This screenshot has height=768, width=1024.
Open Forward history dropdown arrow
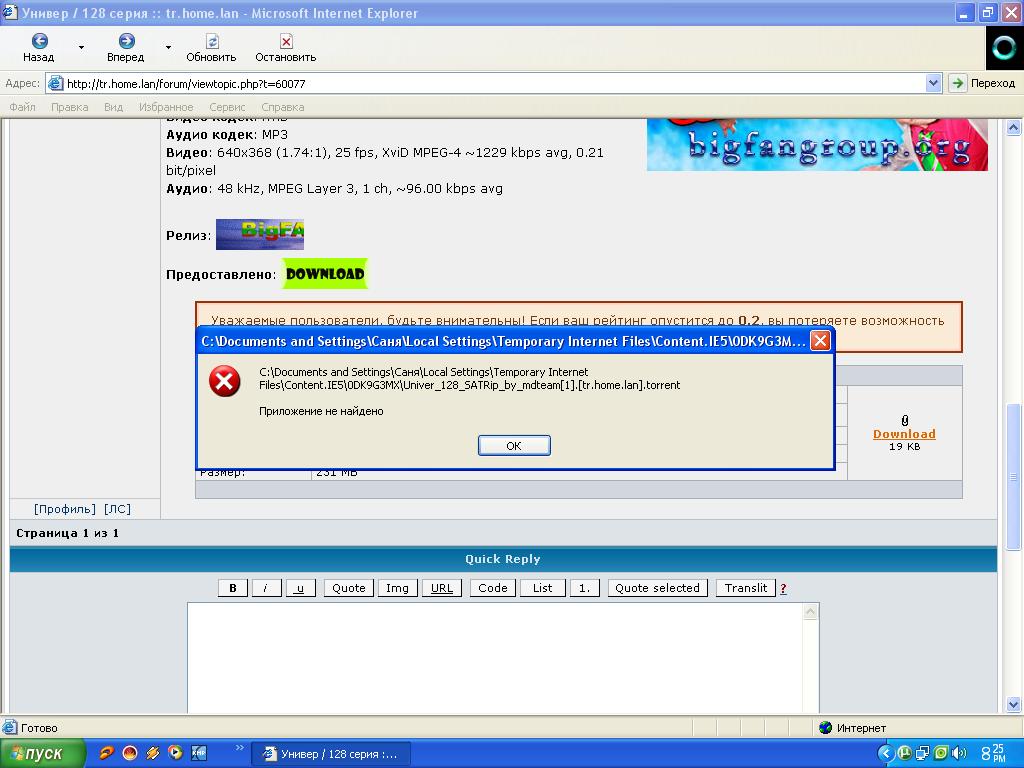pos(168,47)
